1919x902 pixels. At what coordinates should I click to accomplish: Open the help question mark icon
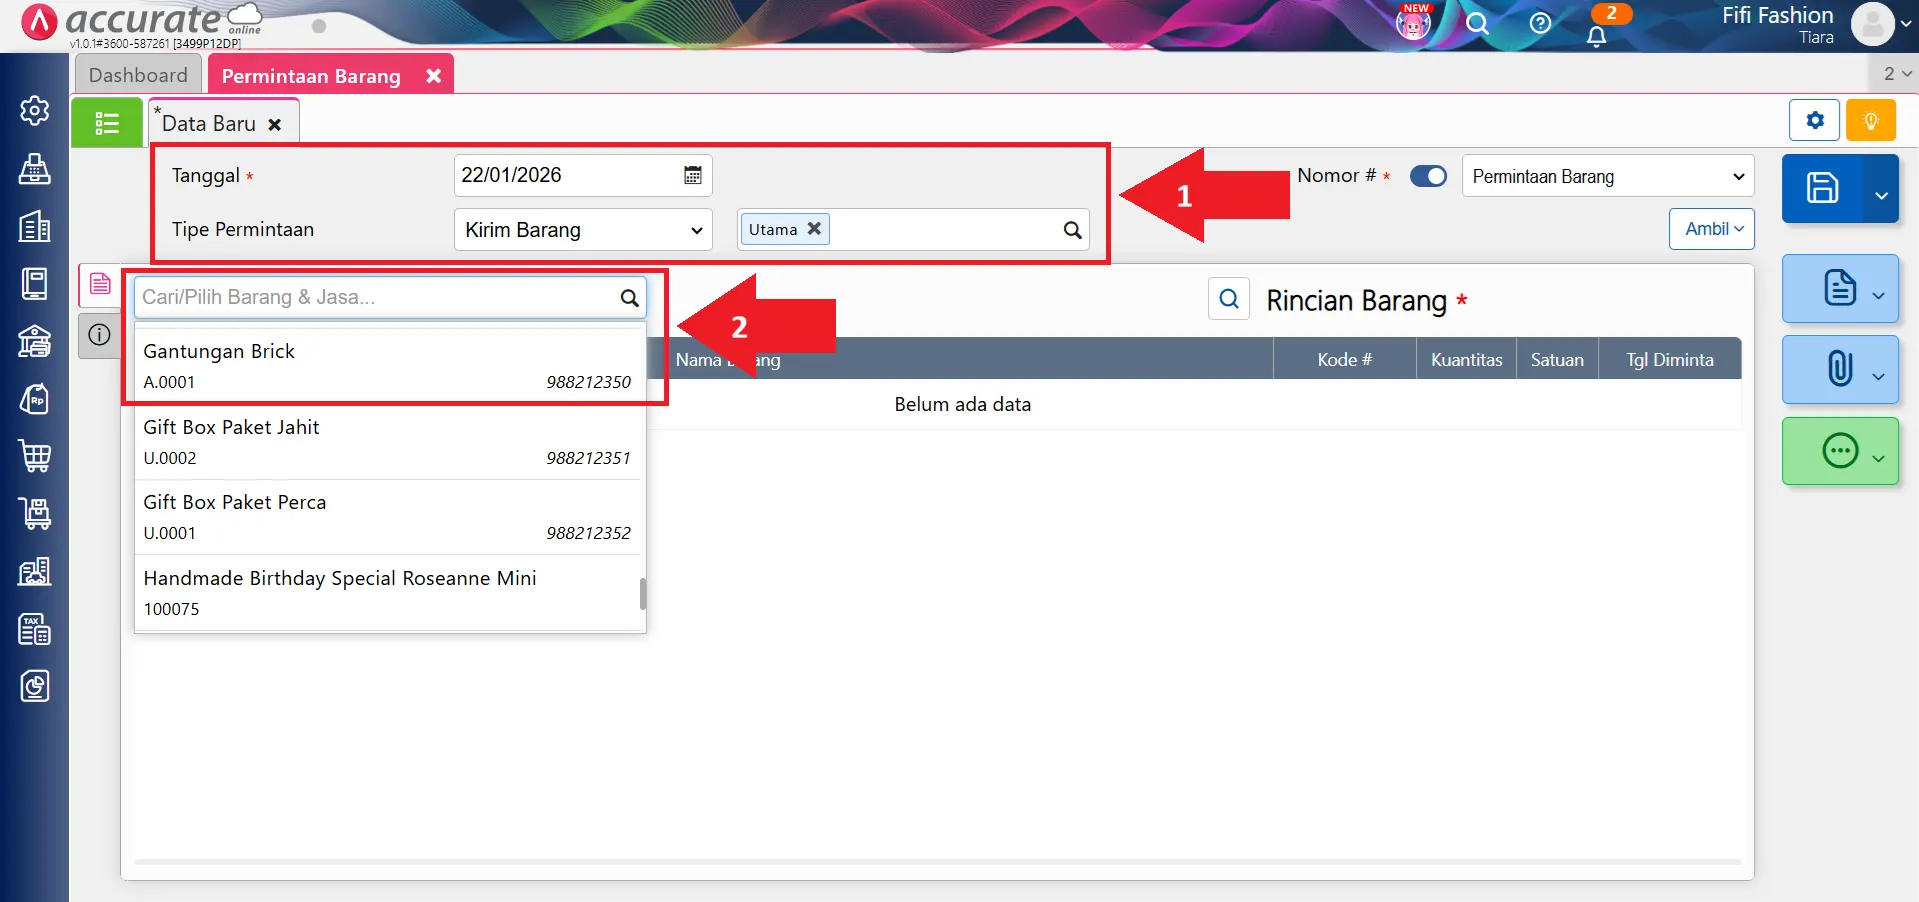[1540, 23]
